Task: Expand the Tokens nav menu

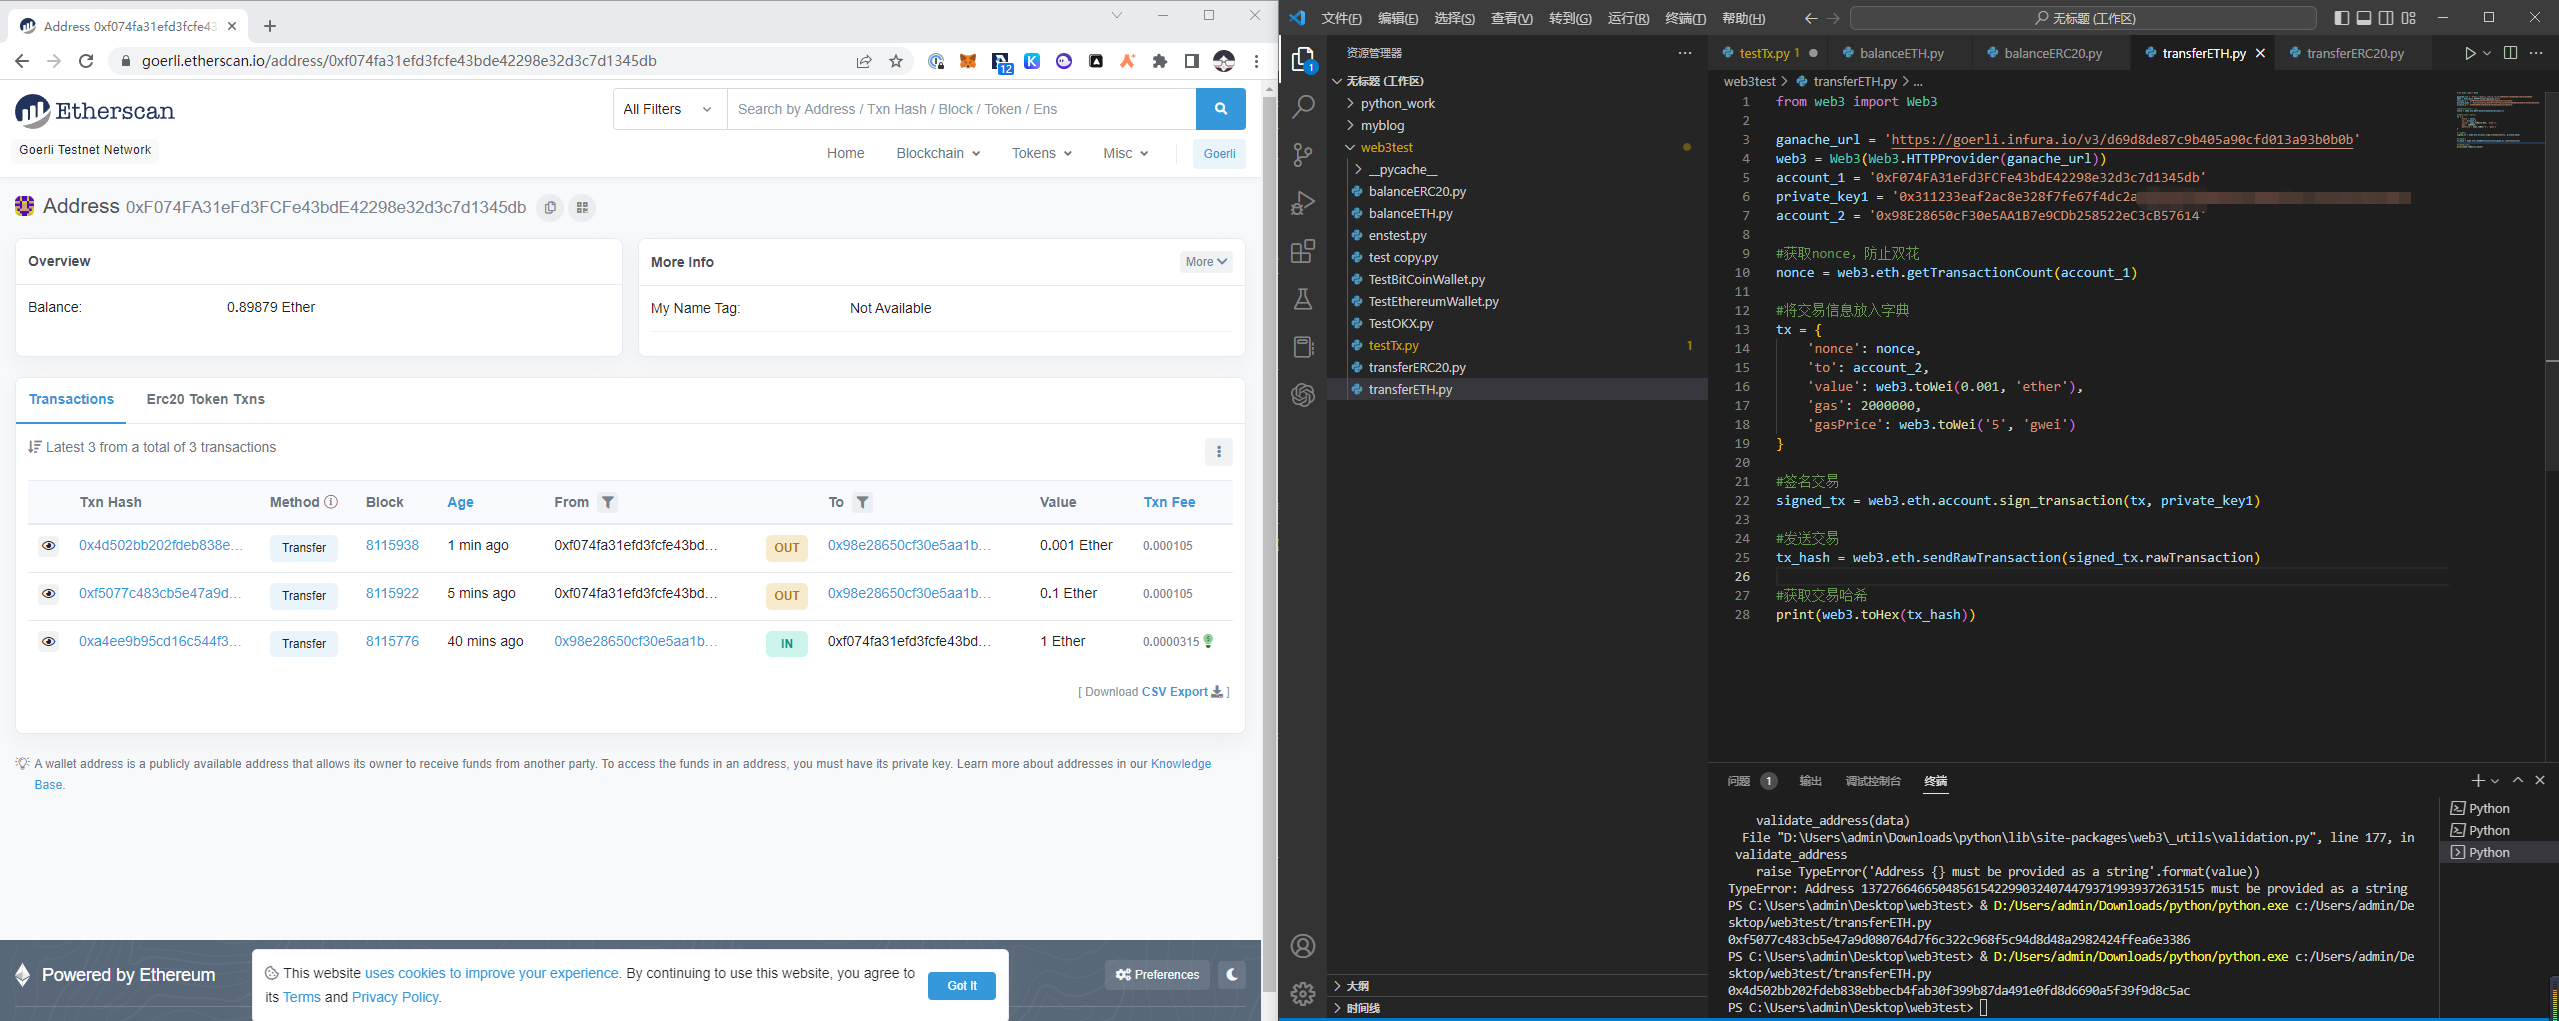Action: coord(1041,153)
